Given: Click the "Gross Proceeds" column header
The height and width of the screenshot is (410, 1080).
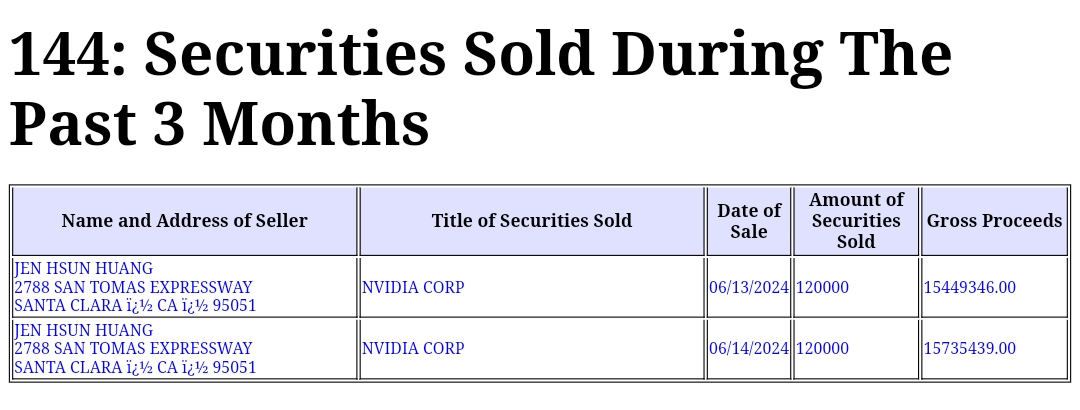Looking at the screenshot, I should tap(994, 221).
